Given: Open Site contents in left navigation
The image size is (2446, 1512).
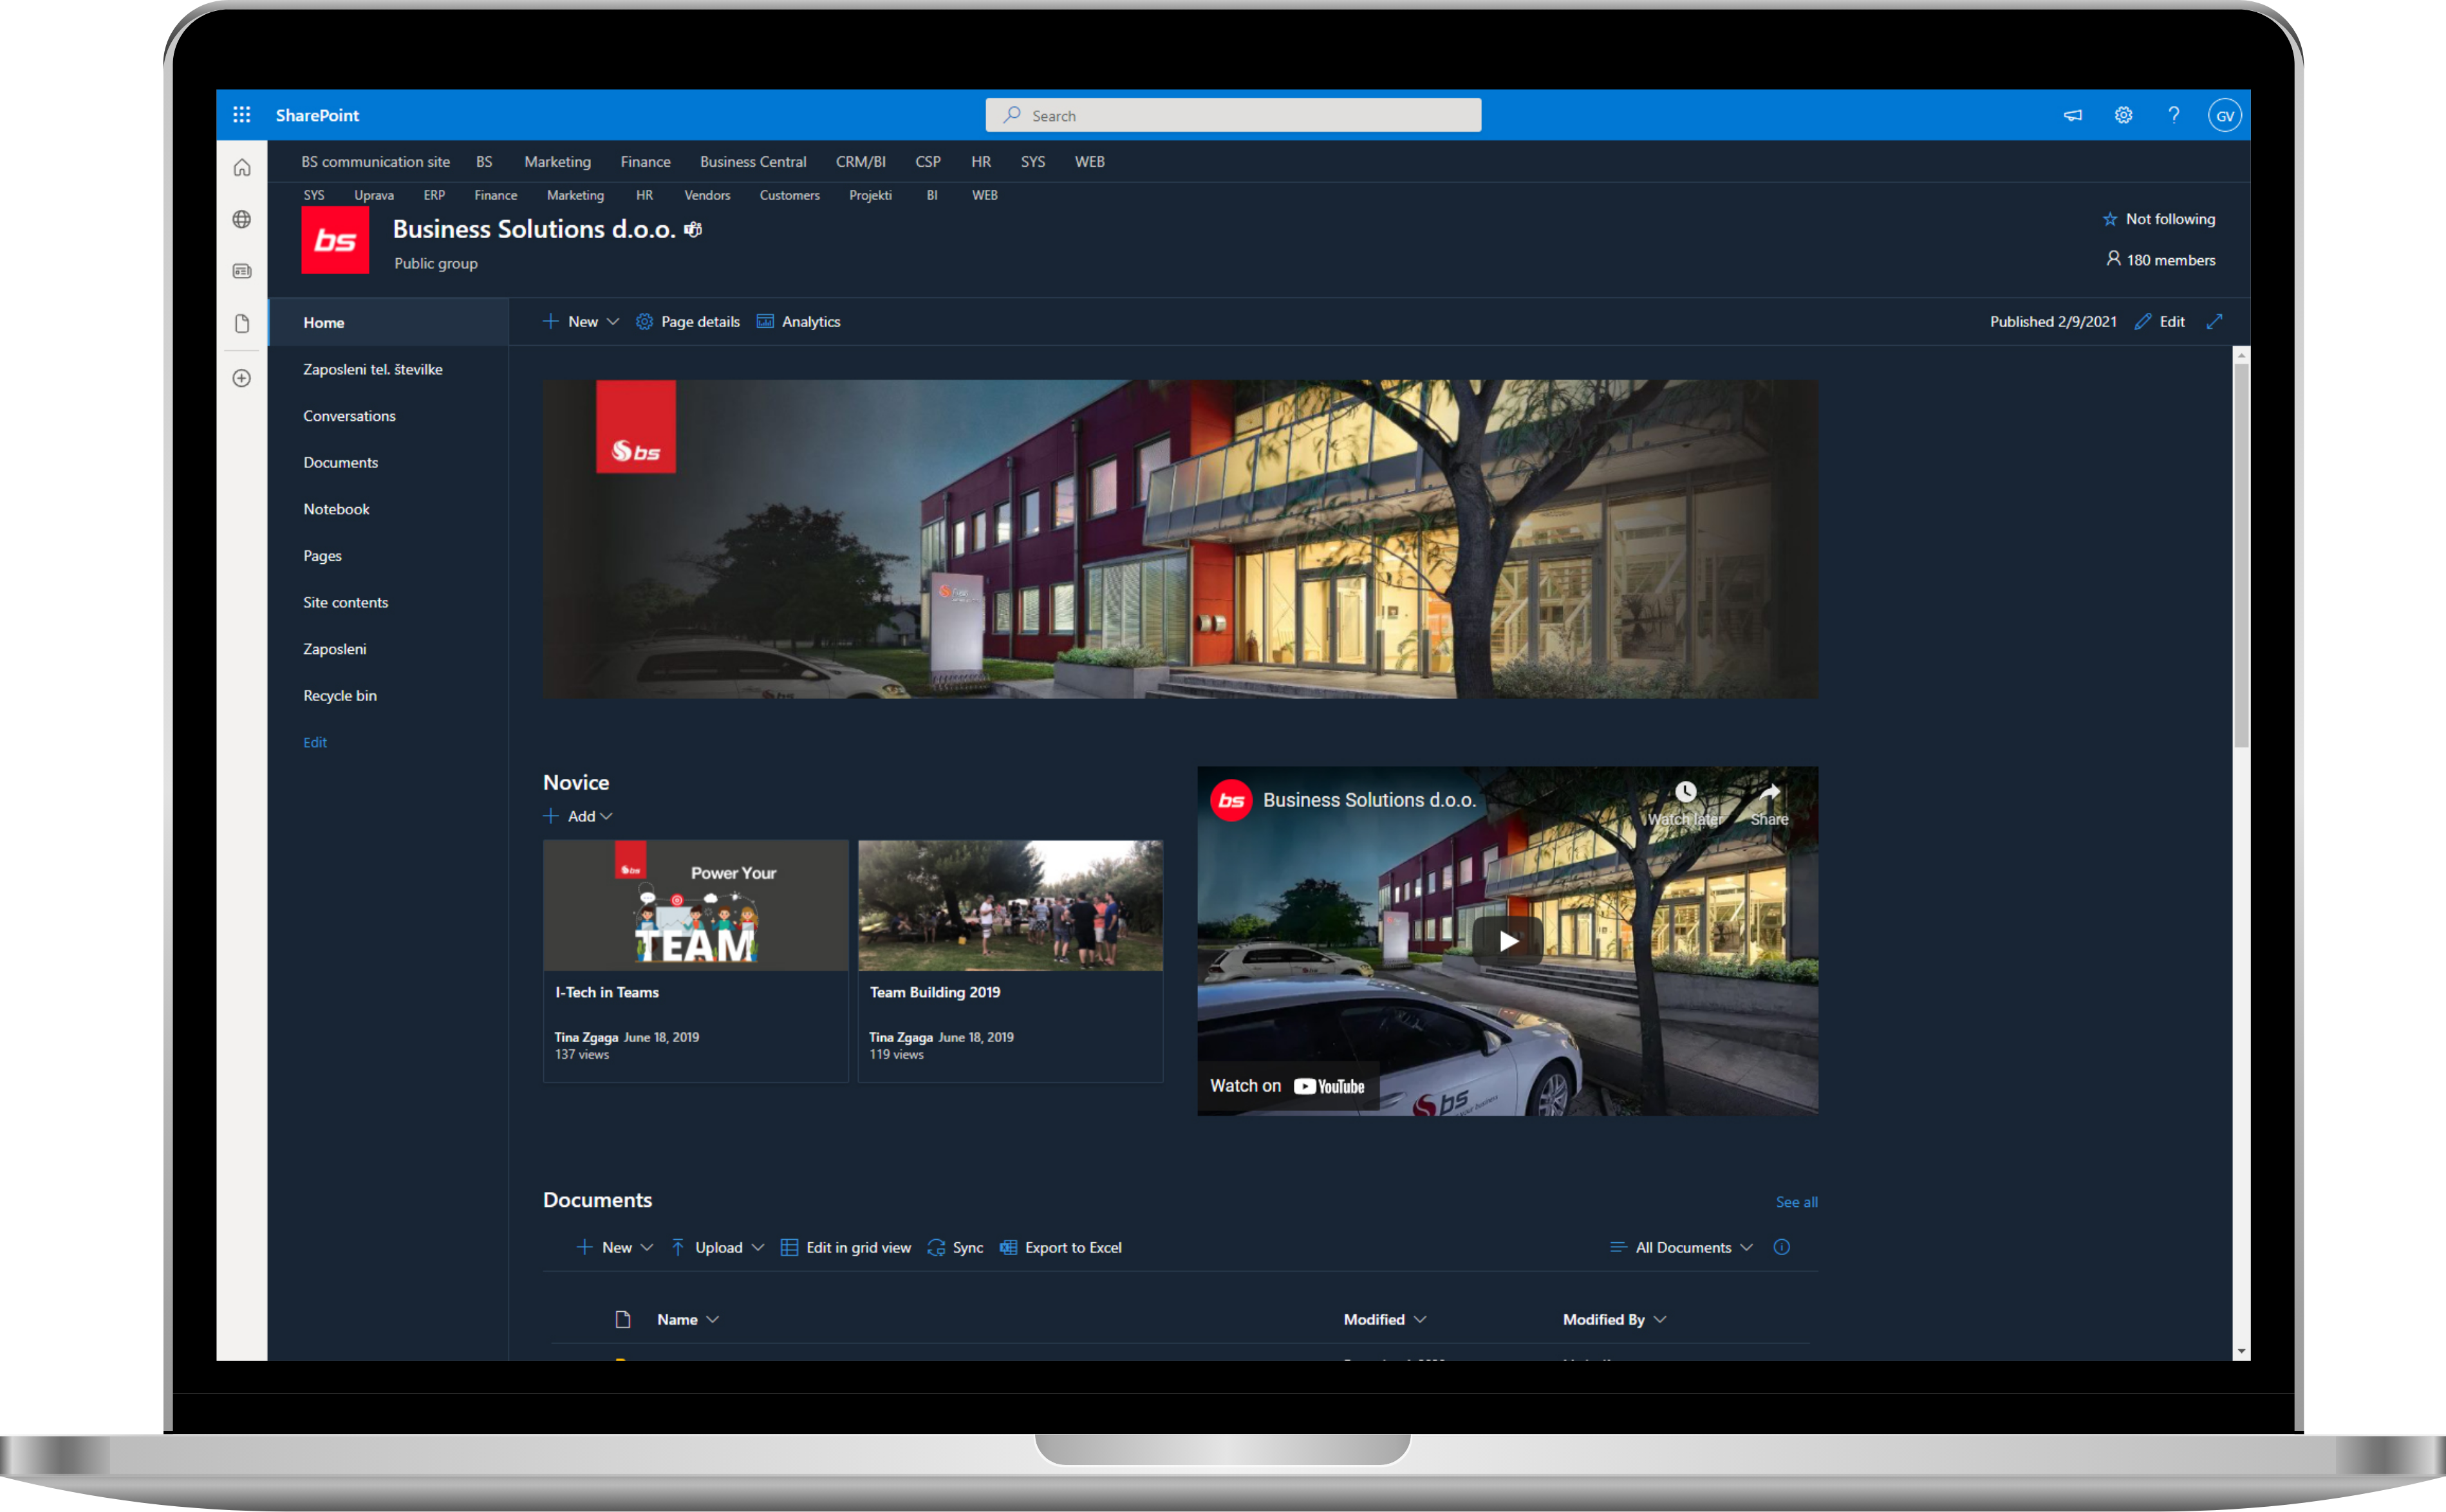Looking at the screenshot, I should tap(345, 602).
